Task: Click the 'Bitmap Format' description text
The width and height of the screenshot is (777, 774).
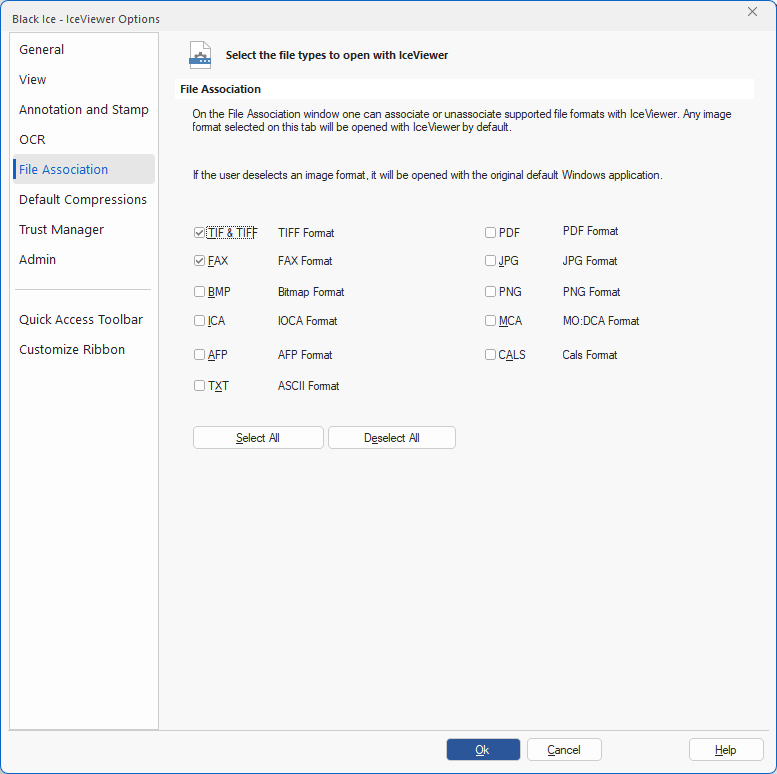Action: pos(311,292)
